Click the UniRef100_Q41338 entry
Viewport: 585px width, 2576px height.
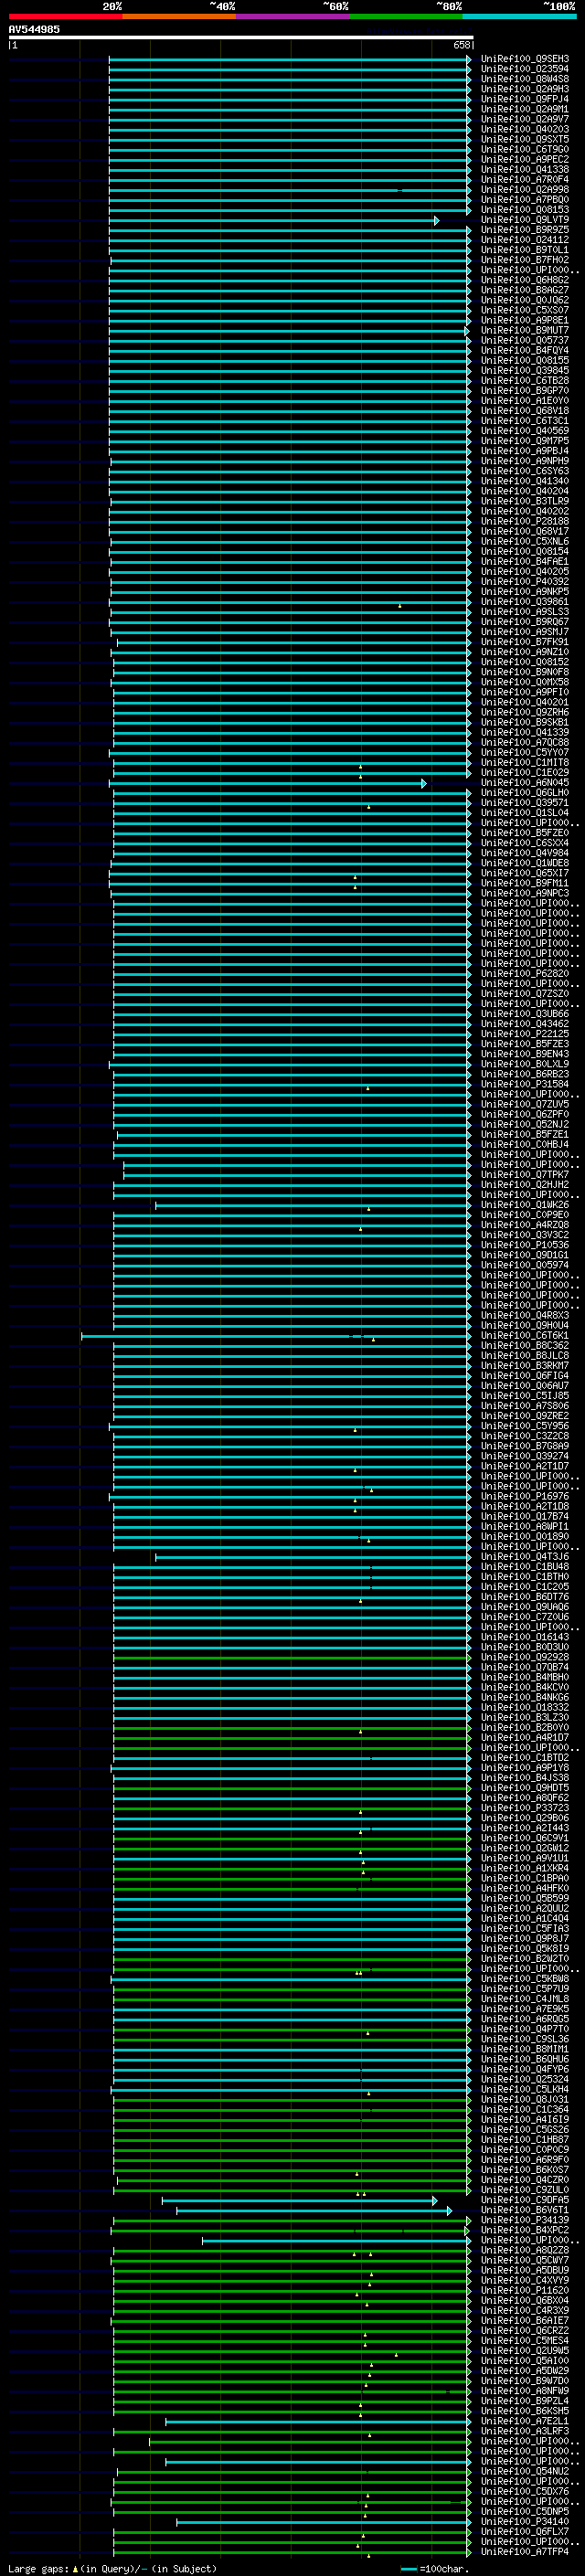point(525,169)
